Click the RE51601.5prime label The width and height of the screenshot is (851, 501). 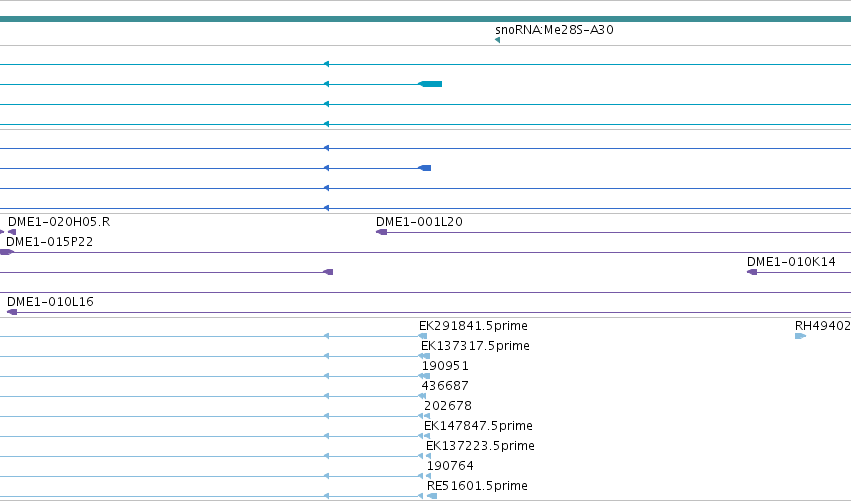(x=477, y=486)
